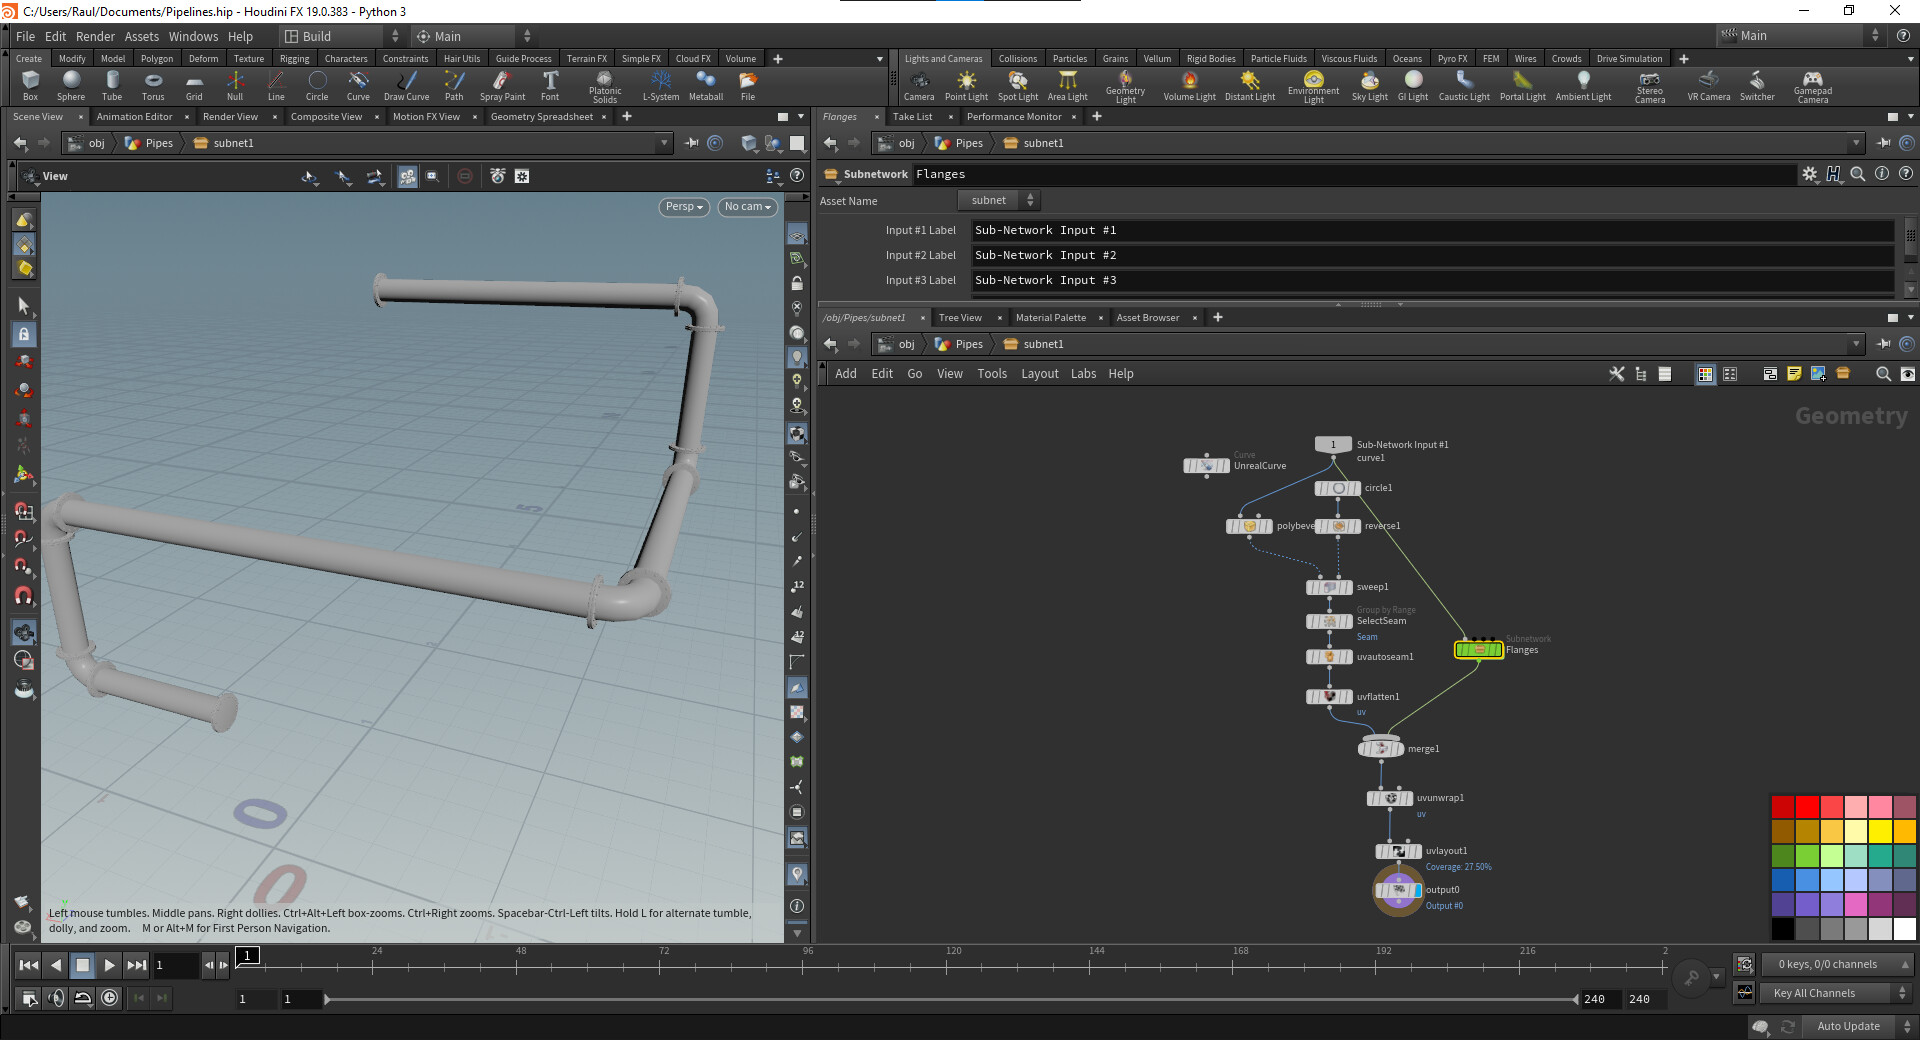Open the Persp view dropdown in the viewport

point(683,207)
